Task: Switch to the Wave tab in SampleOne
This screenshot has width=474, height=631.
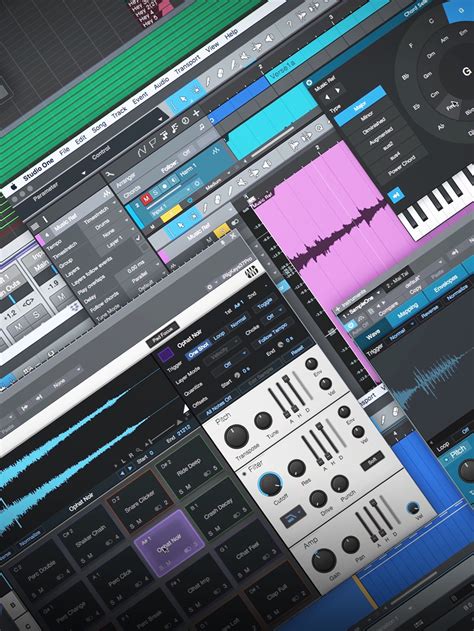Action: (x=372, y=335)
